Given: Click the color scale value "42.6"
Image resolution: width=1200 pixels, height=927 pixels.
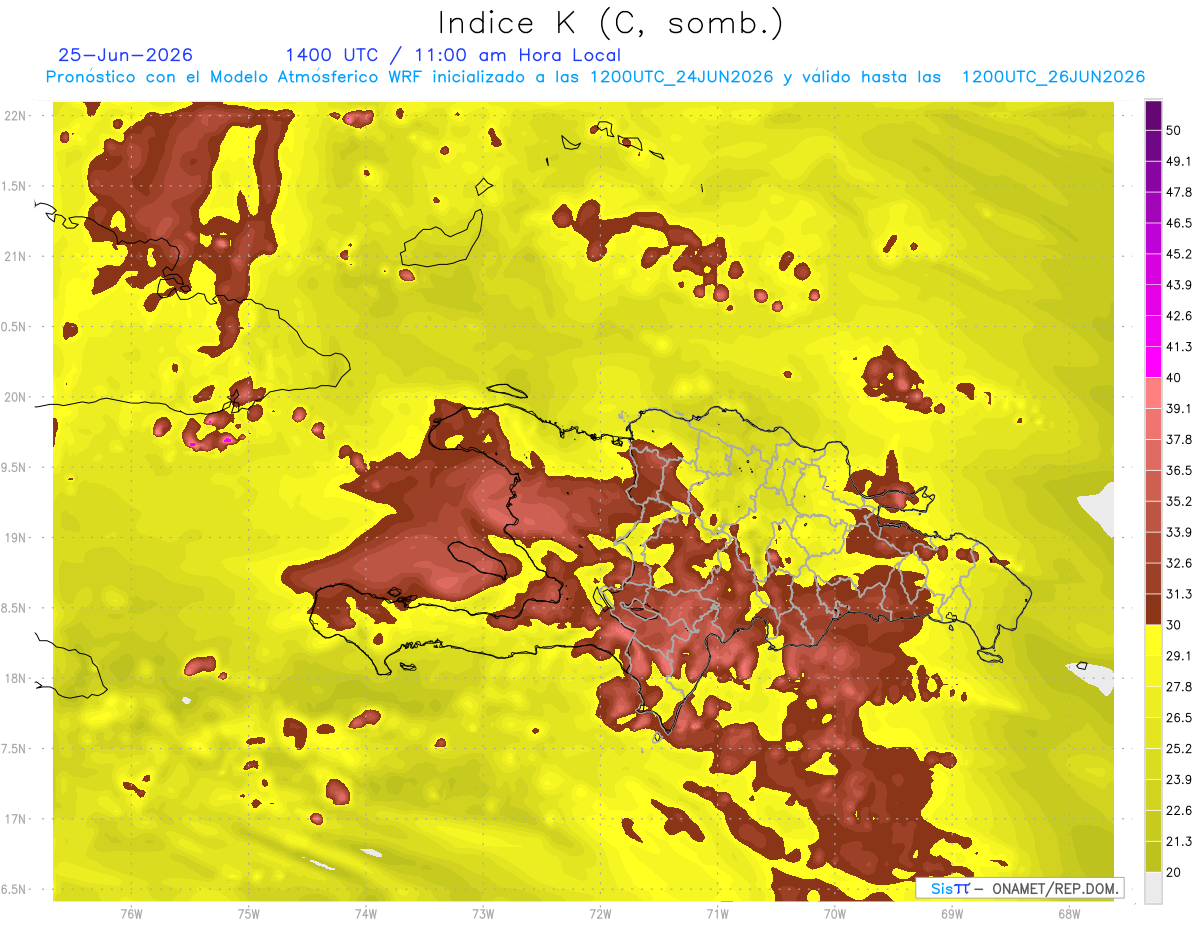Looking at the screenshot, I should pos(1179,316).
